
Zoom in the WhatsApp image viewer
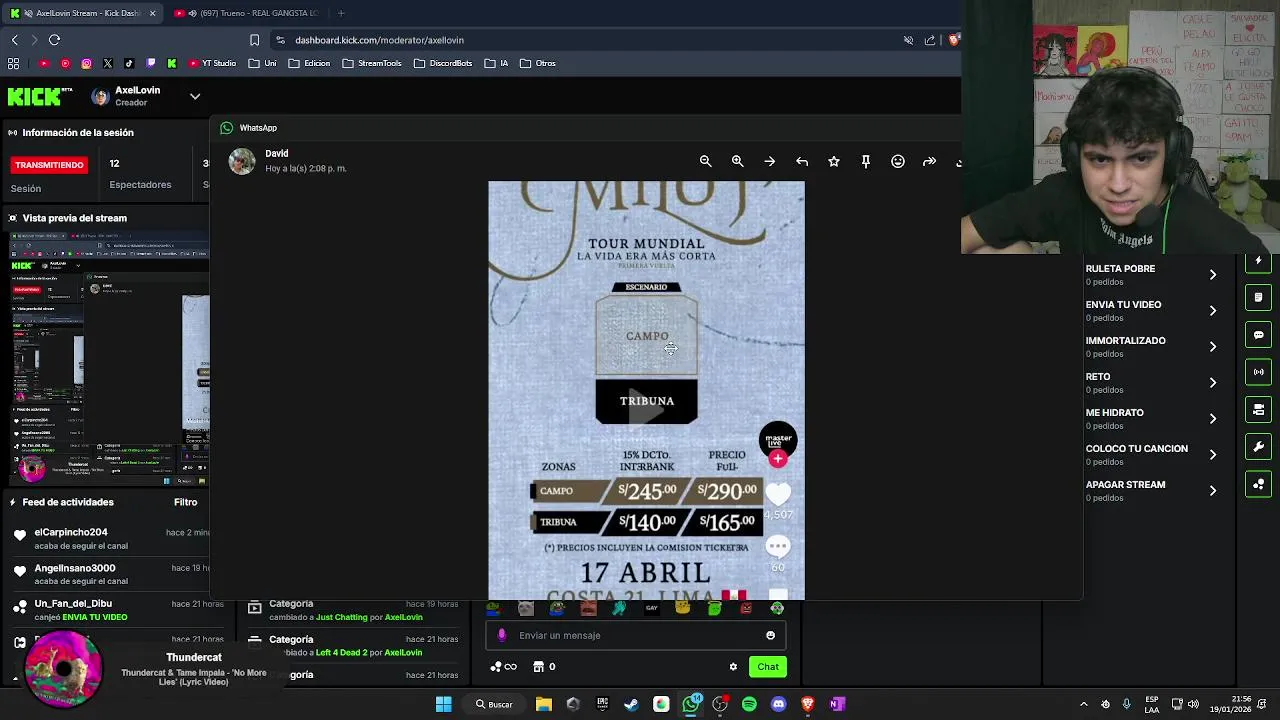click(738, 161)
